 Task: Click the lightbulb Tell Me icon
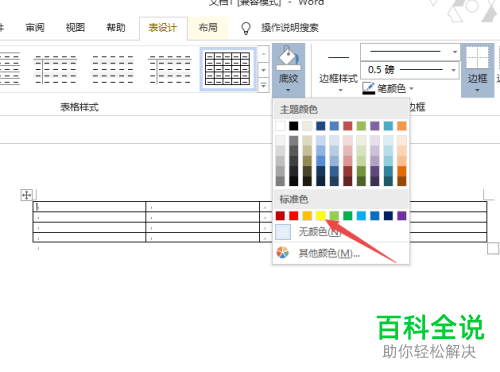[x=246, y=28]
